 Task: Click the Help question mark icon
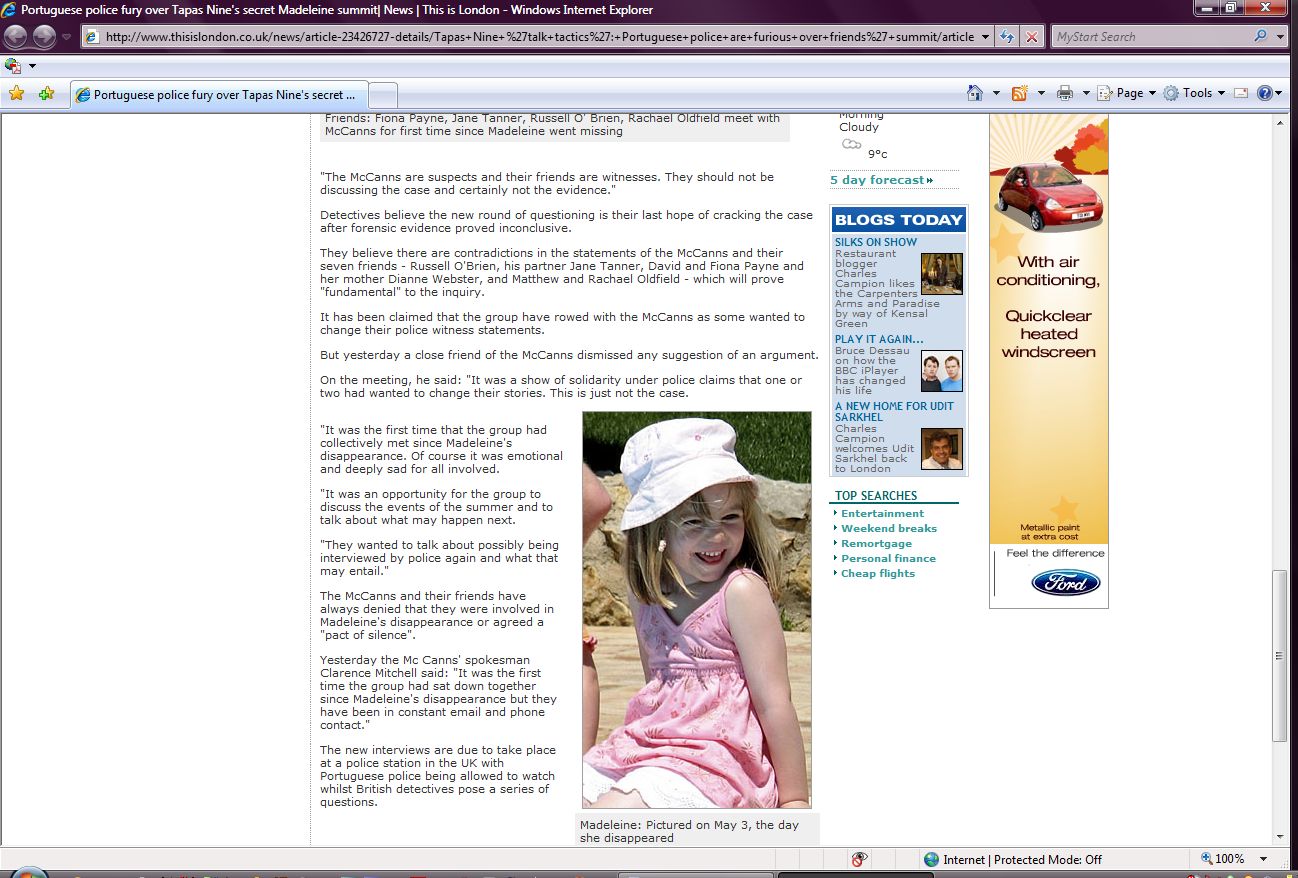click(1265, 93)
